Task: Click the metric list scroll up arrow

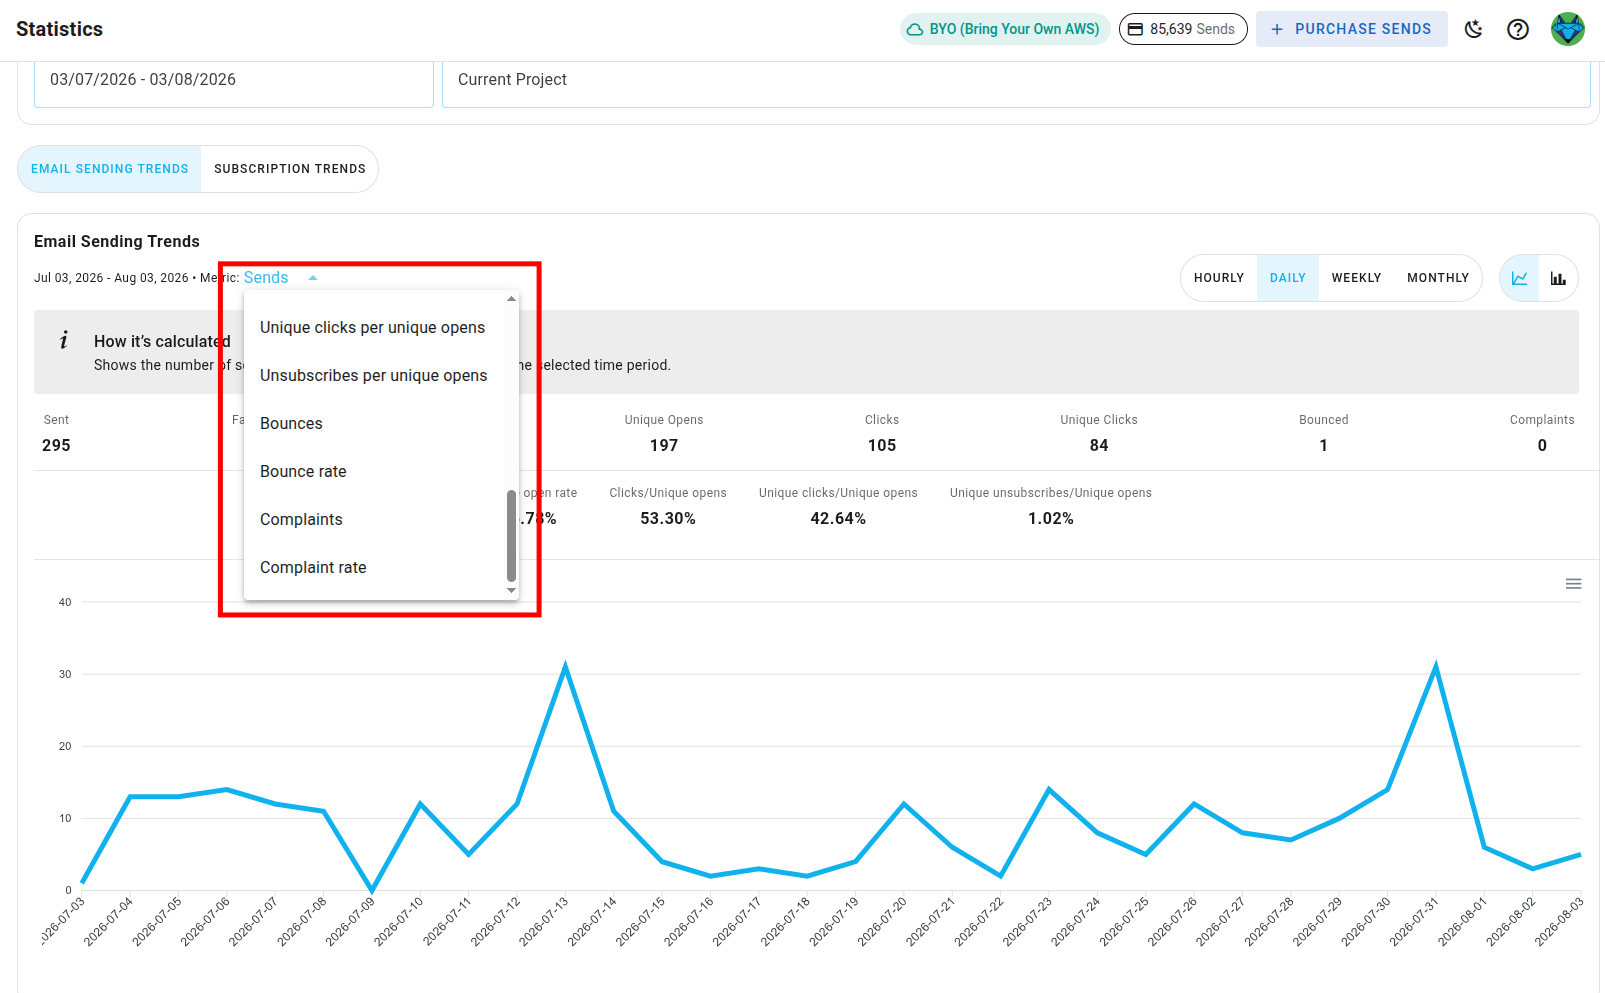Action: (x=512, y=299)
